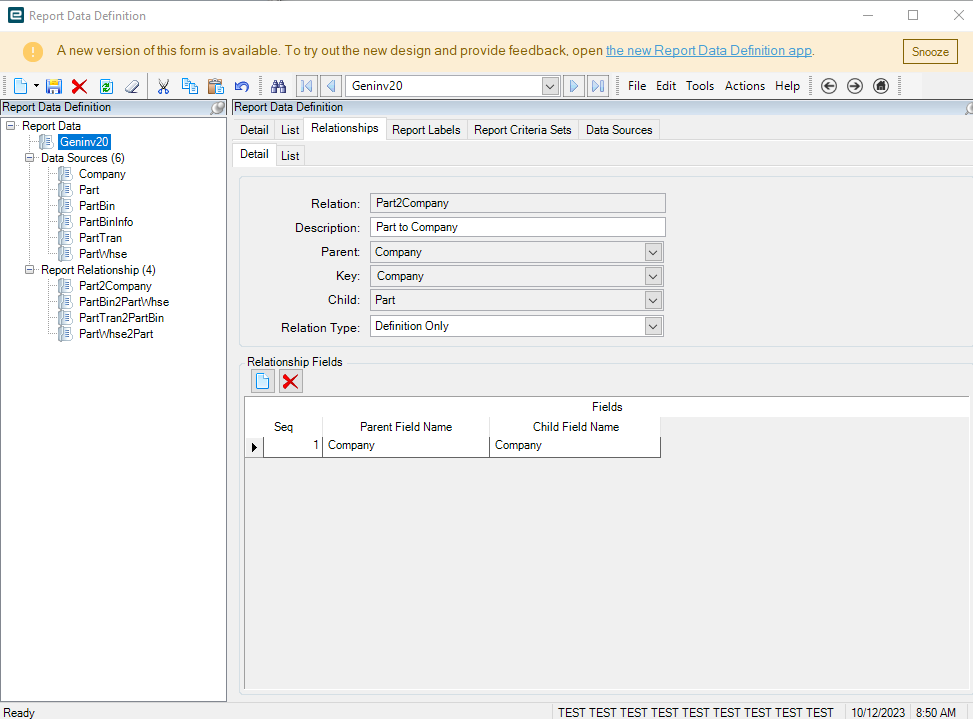Click into the Description text field
This screenshot has width=973, height=719.
click(x=517, y=227)
